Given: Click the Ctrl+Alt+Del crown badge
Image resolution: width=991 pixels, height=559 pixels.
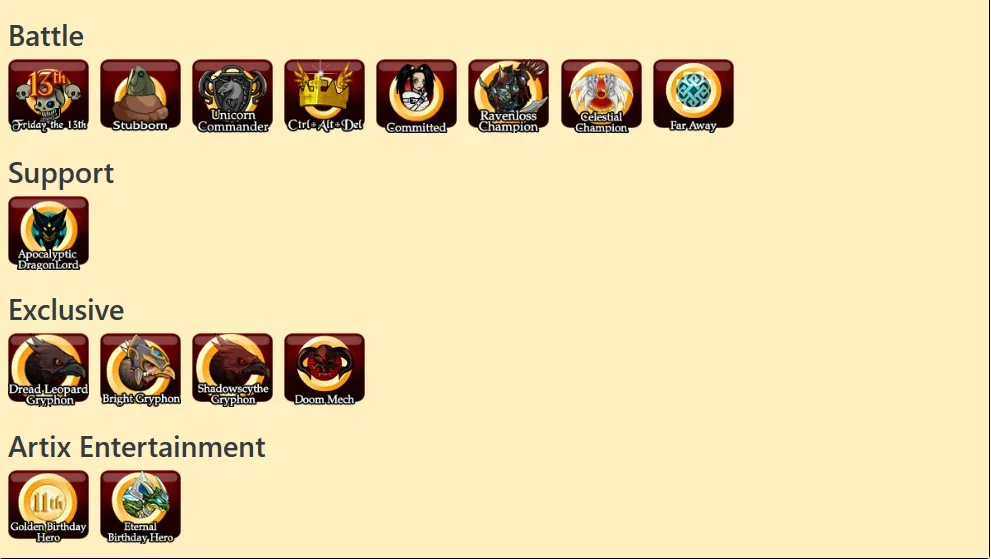Looking at the screenshot, I should click(324, 96).
